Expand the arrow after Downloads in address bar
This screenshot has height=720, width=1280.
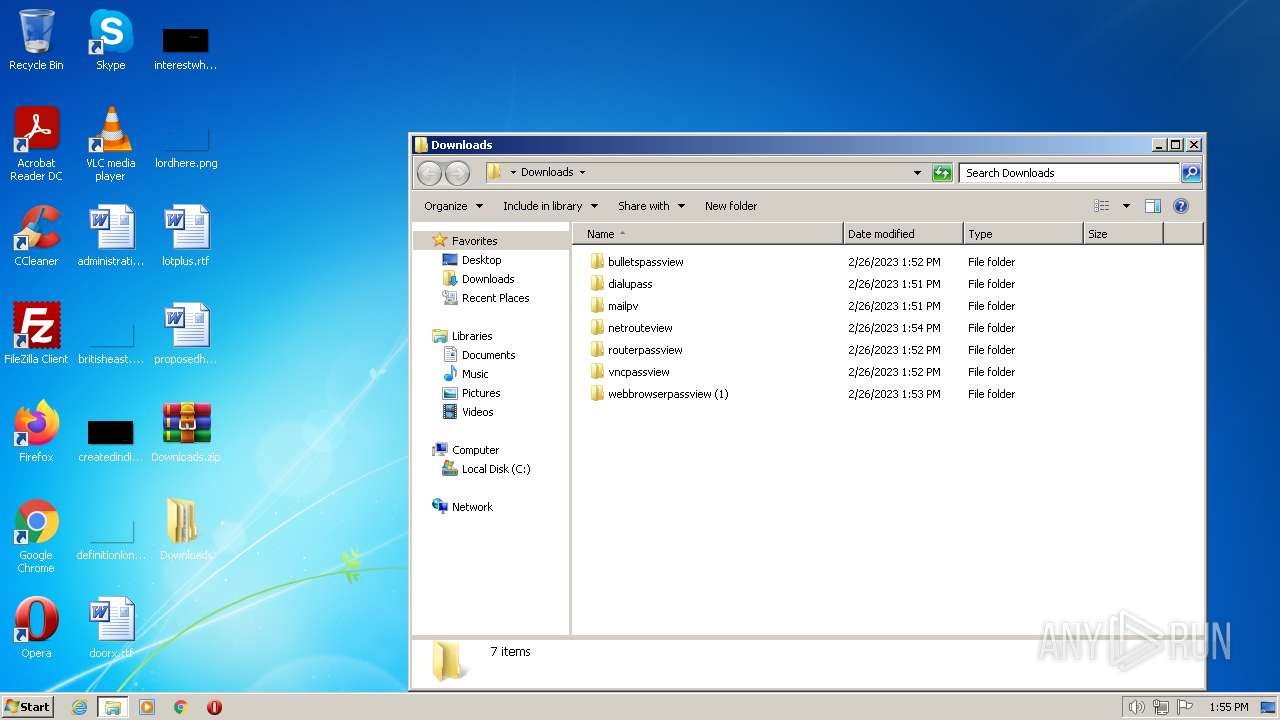click(x=582, y=172)
